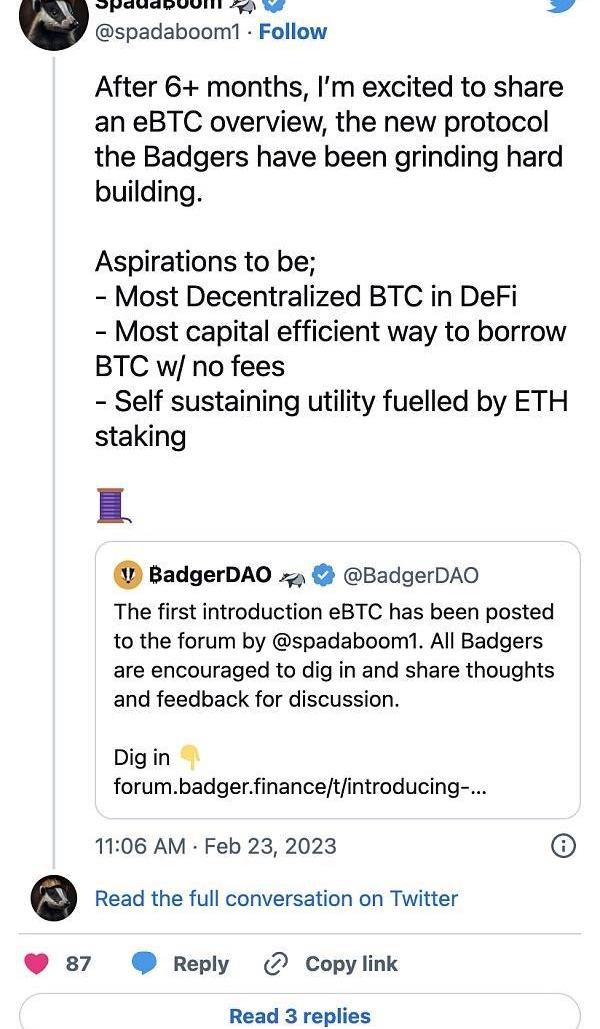The image size is (600, 1029).
Task: Click the Follow link
Action: click(x=292, y=32)
